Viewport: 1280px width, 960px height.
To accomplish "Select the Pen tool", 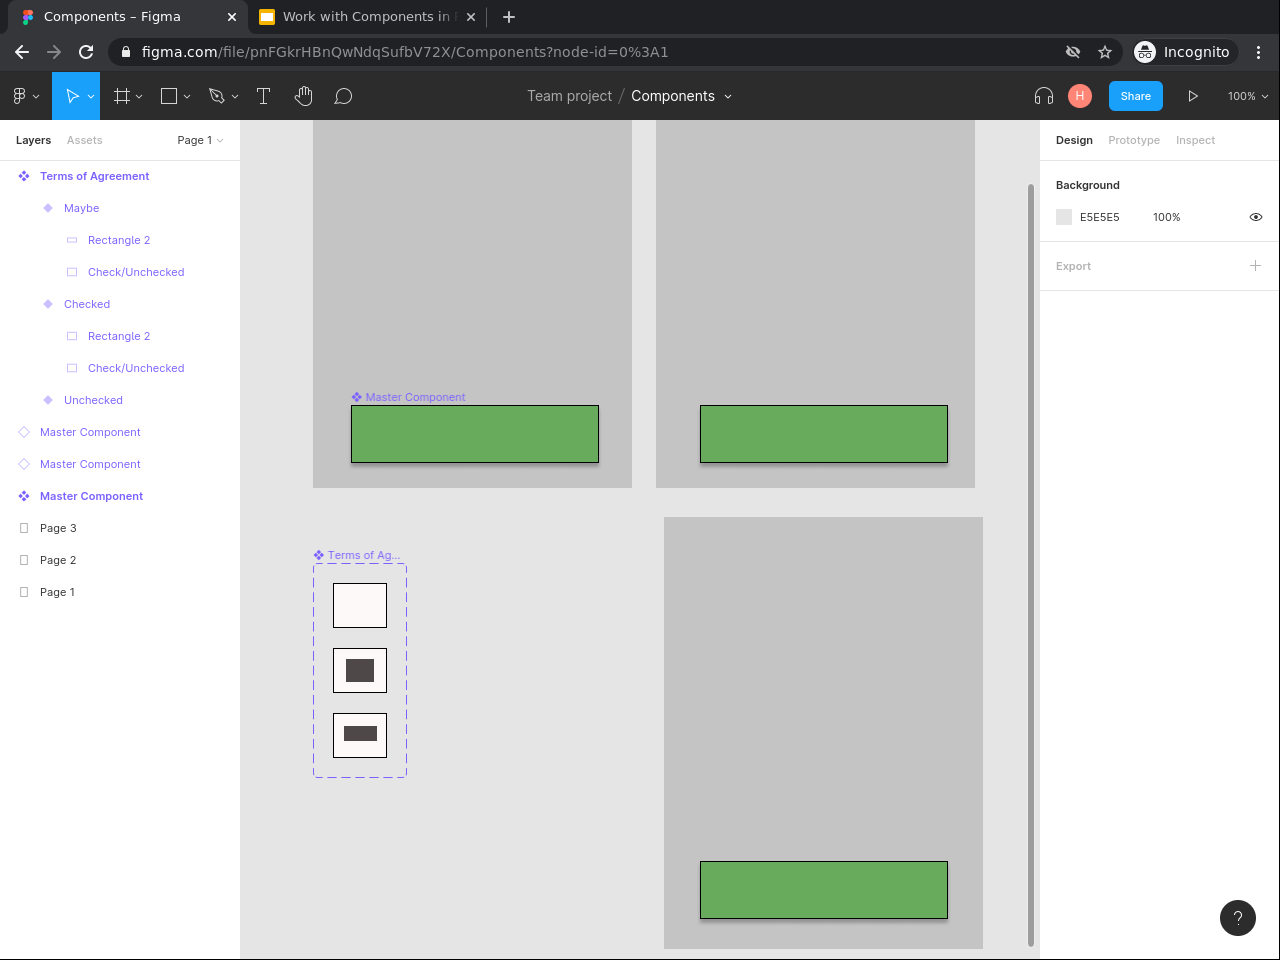I will pos(217,96).
